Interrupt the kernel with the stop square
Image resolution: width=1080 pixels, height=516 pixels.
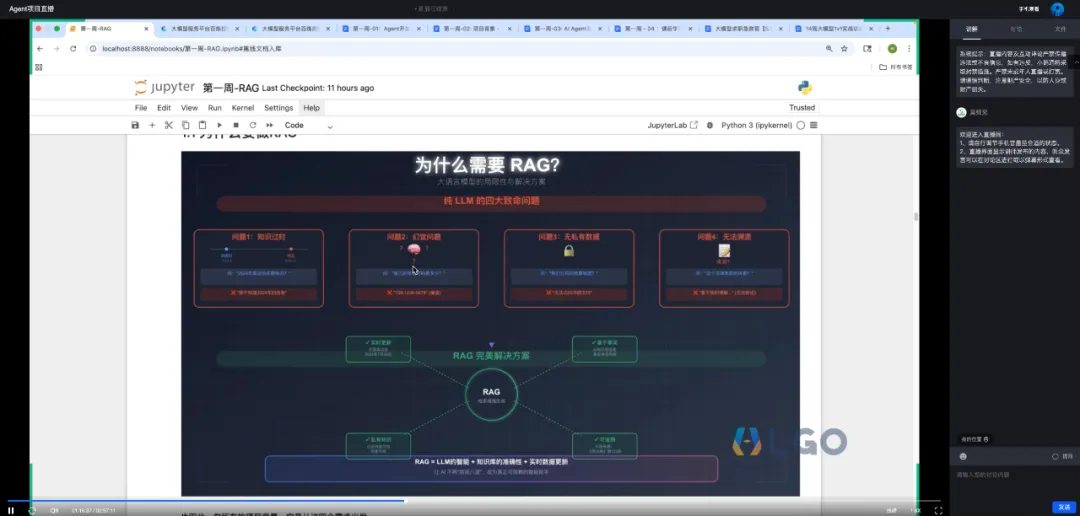click(236, 125)
